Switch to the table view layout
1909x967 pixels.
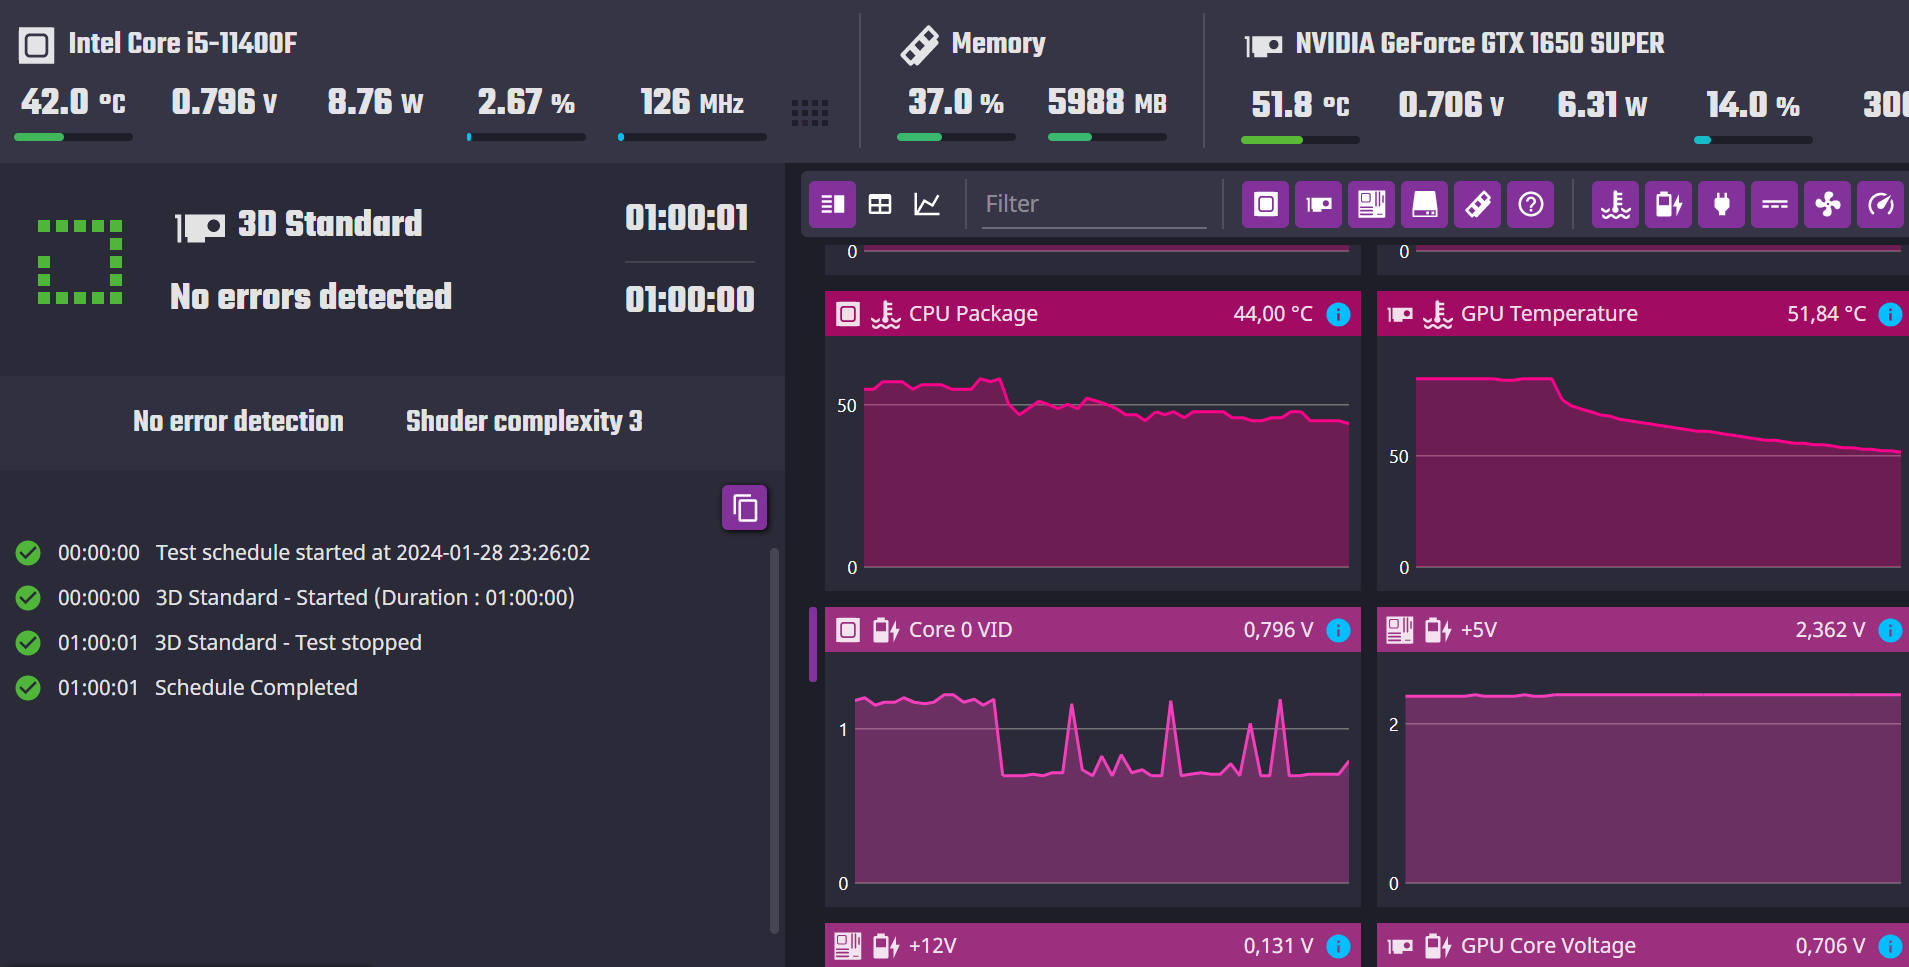tap(880, 205)
